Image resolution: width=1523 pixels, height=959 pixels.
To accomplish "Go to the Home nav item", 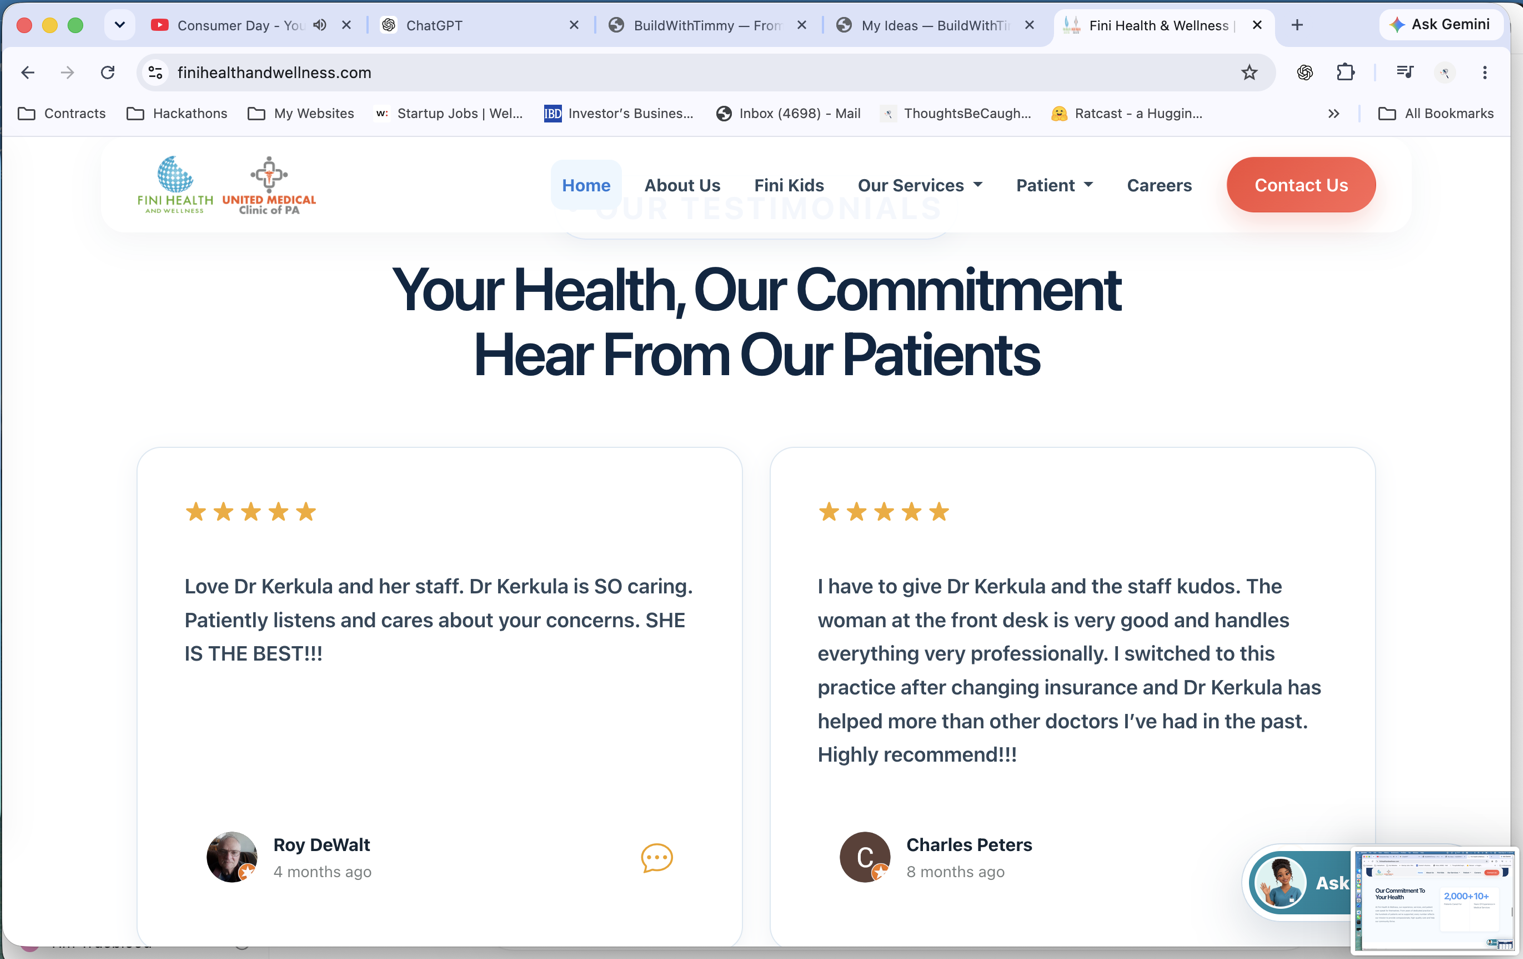I will click(x=586, y=185).
